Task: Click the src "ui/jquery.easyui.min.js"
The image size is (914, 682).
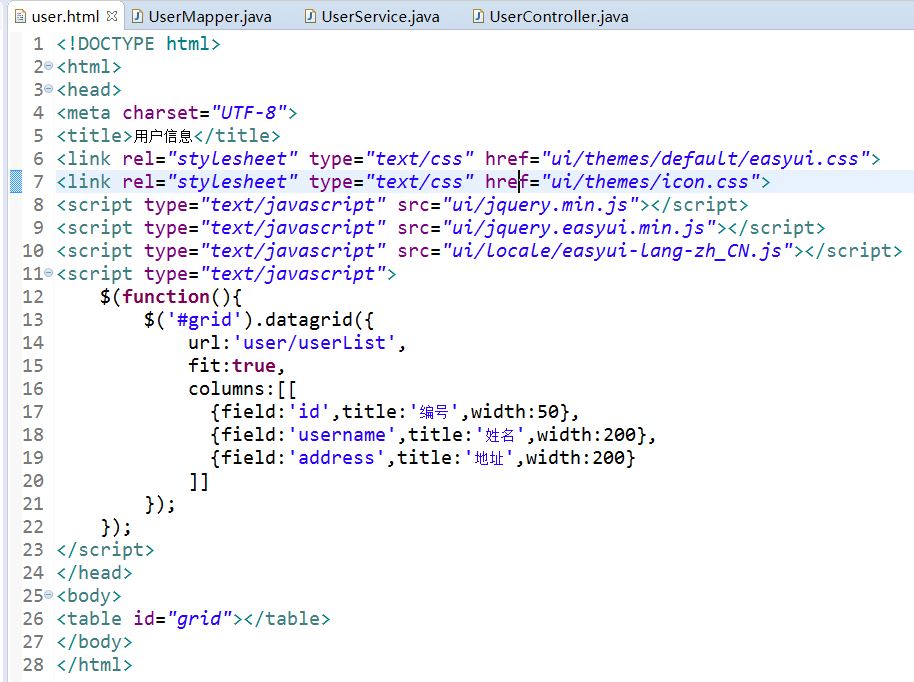Action: click(579, 228)
